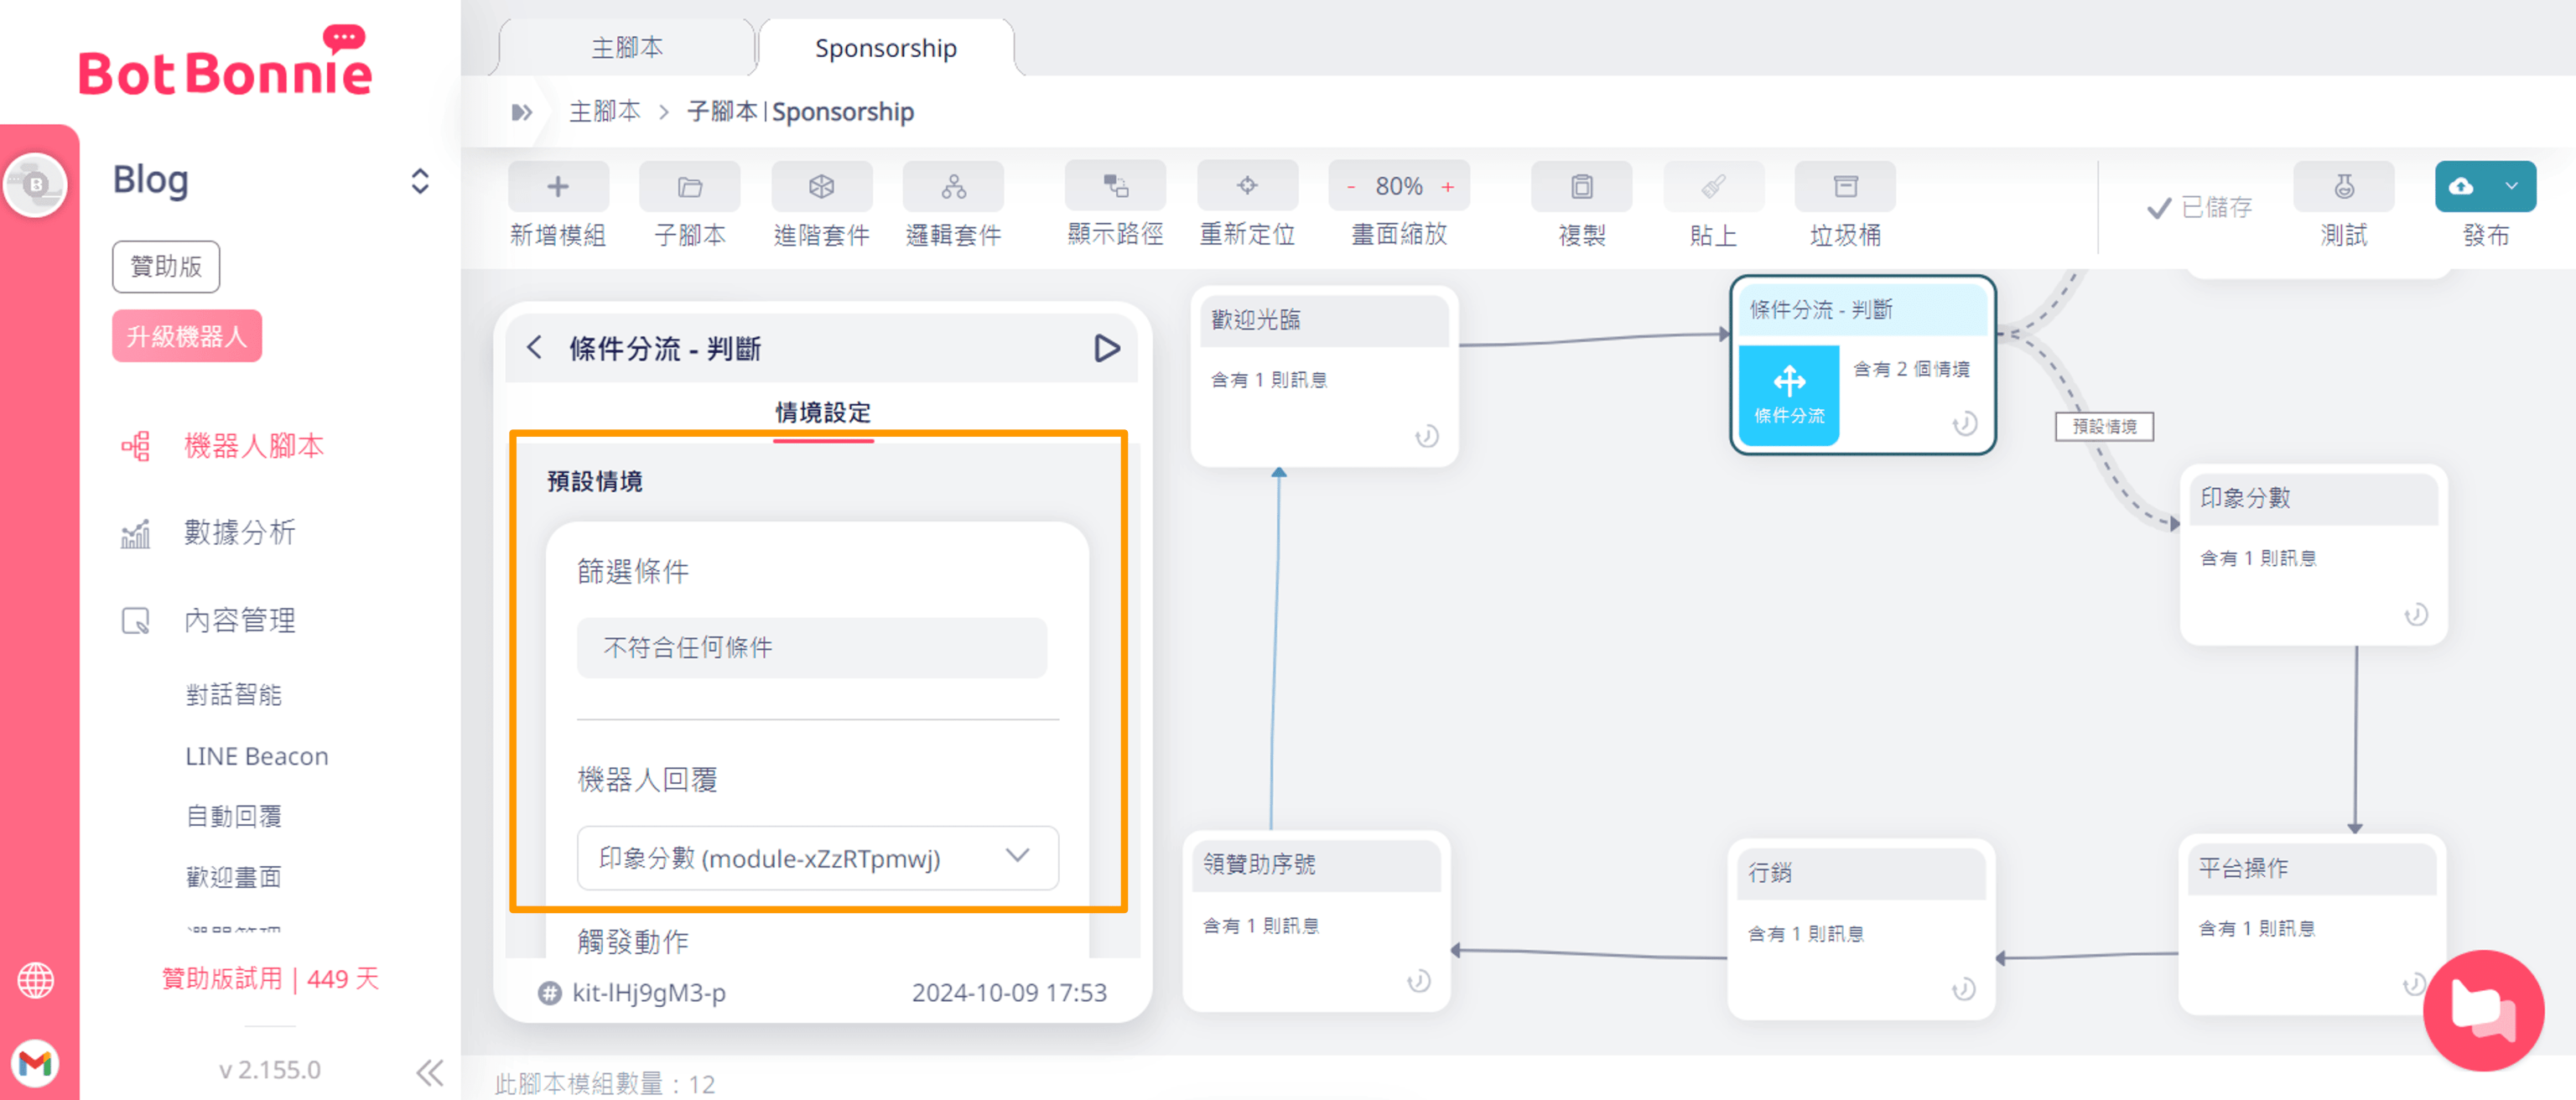Open the 子腳本 folder tool

(x=689, y=187)
